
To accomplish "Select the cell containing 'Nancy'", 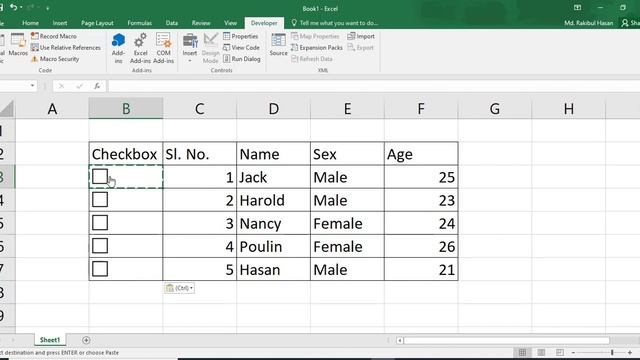I will tap(273, 223).
